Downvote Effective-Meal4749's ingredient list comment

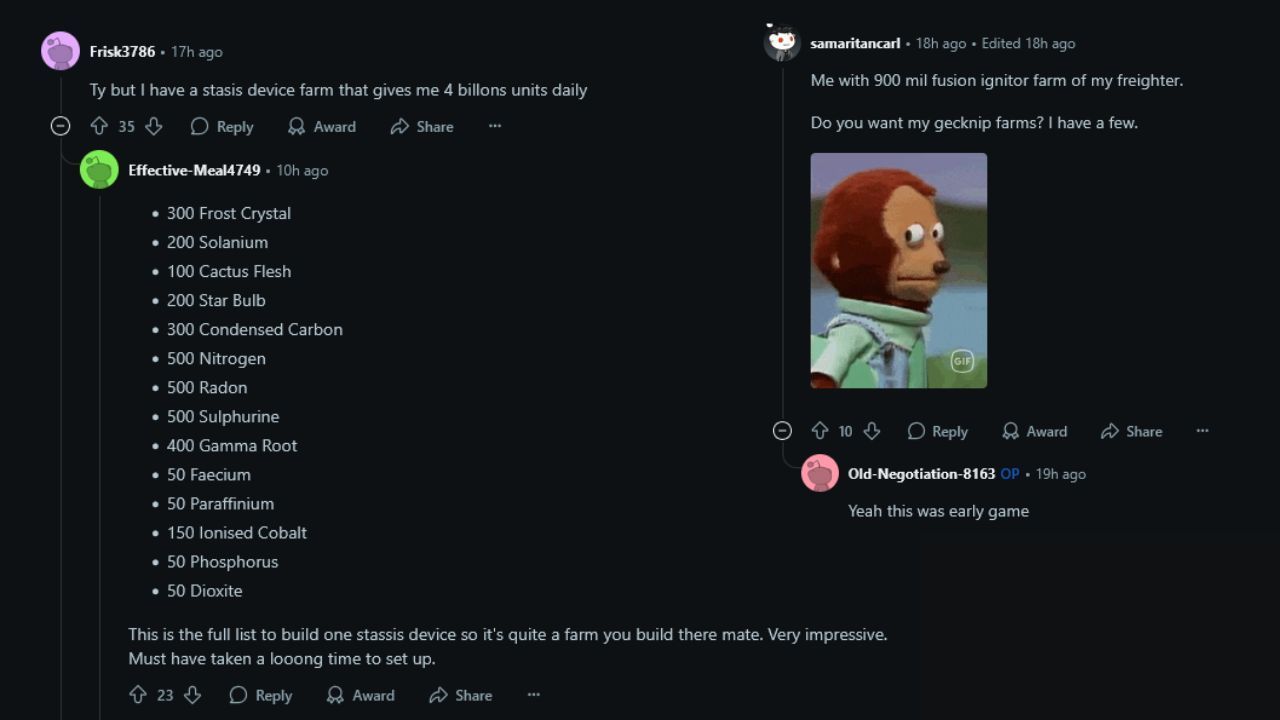192,695
